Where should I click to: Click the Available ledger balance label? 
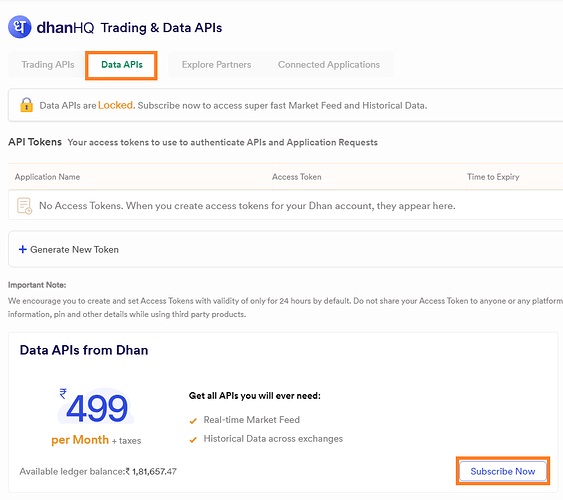pos(72,471)
